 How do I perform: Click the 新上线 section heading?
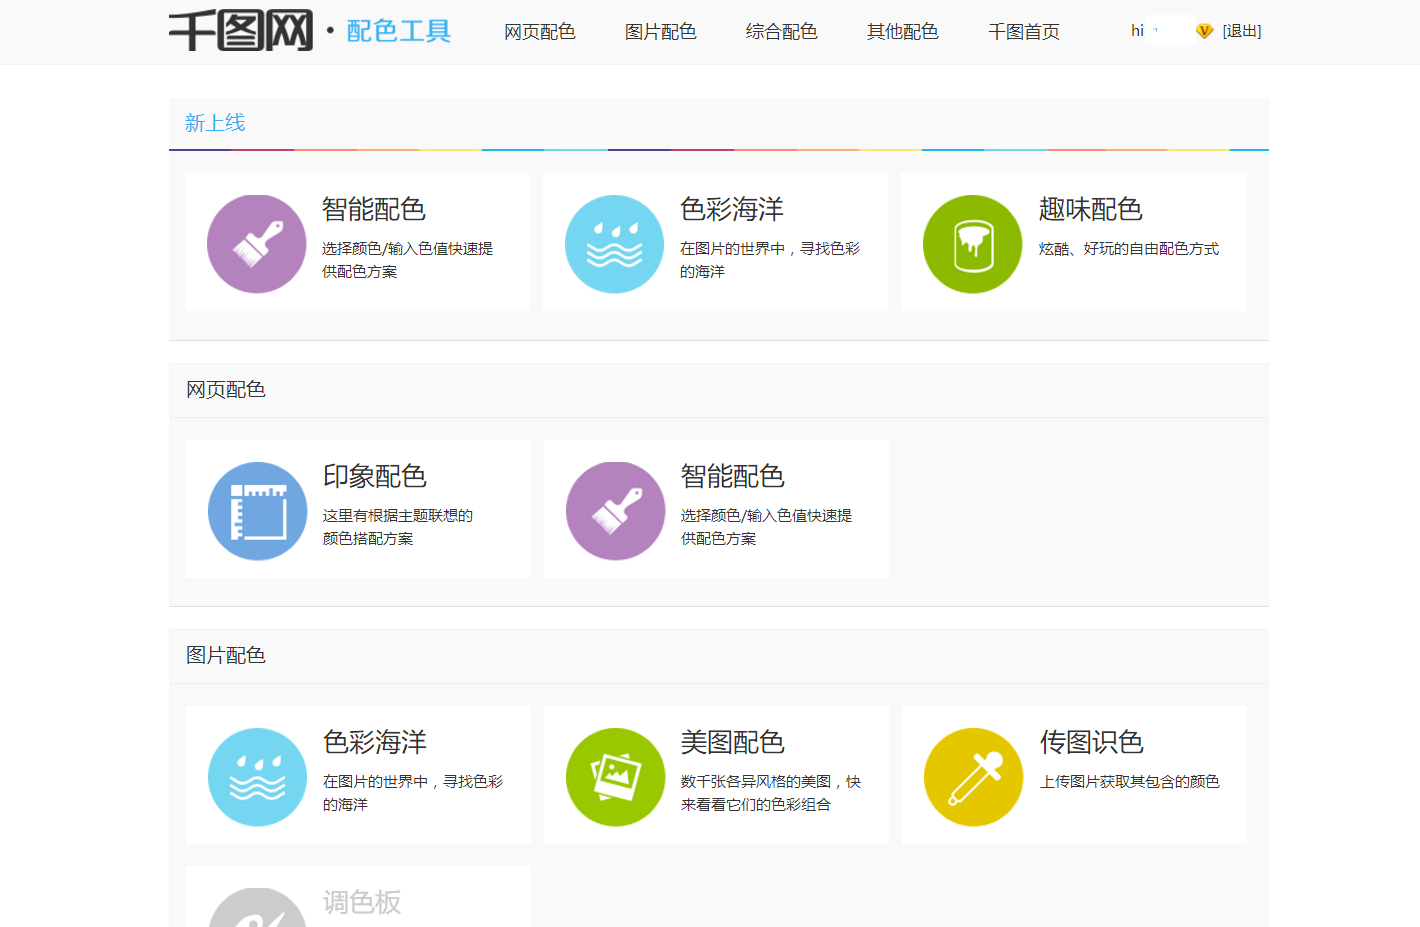215,123
